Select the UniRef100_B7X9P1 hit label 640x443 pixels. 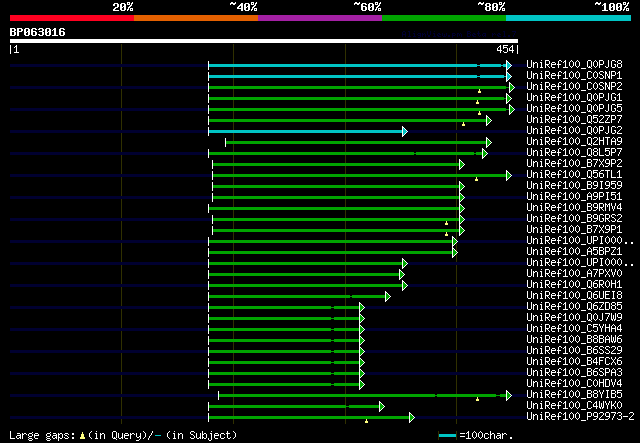[574, 229]
